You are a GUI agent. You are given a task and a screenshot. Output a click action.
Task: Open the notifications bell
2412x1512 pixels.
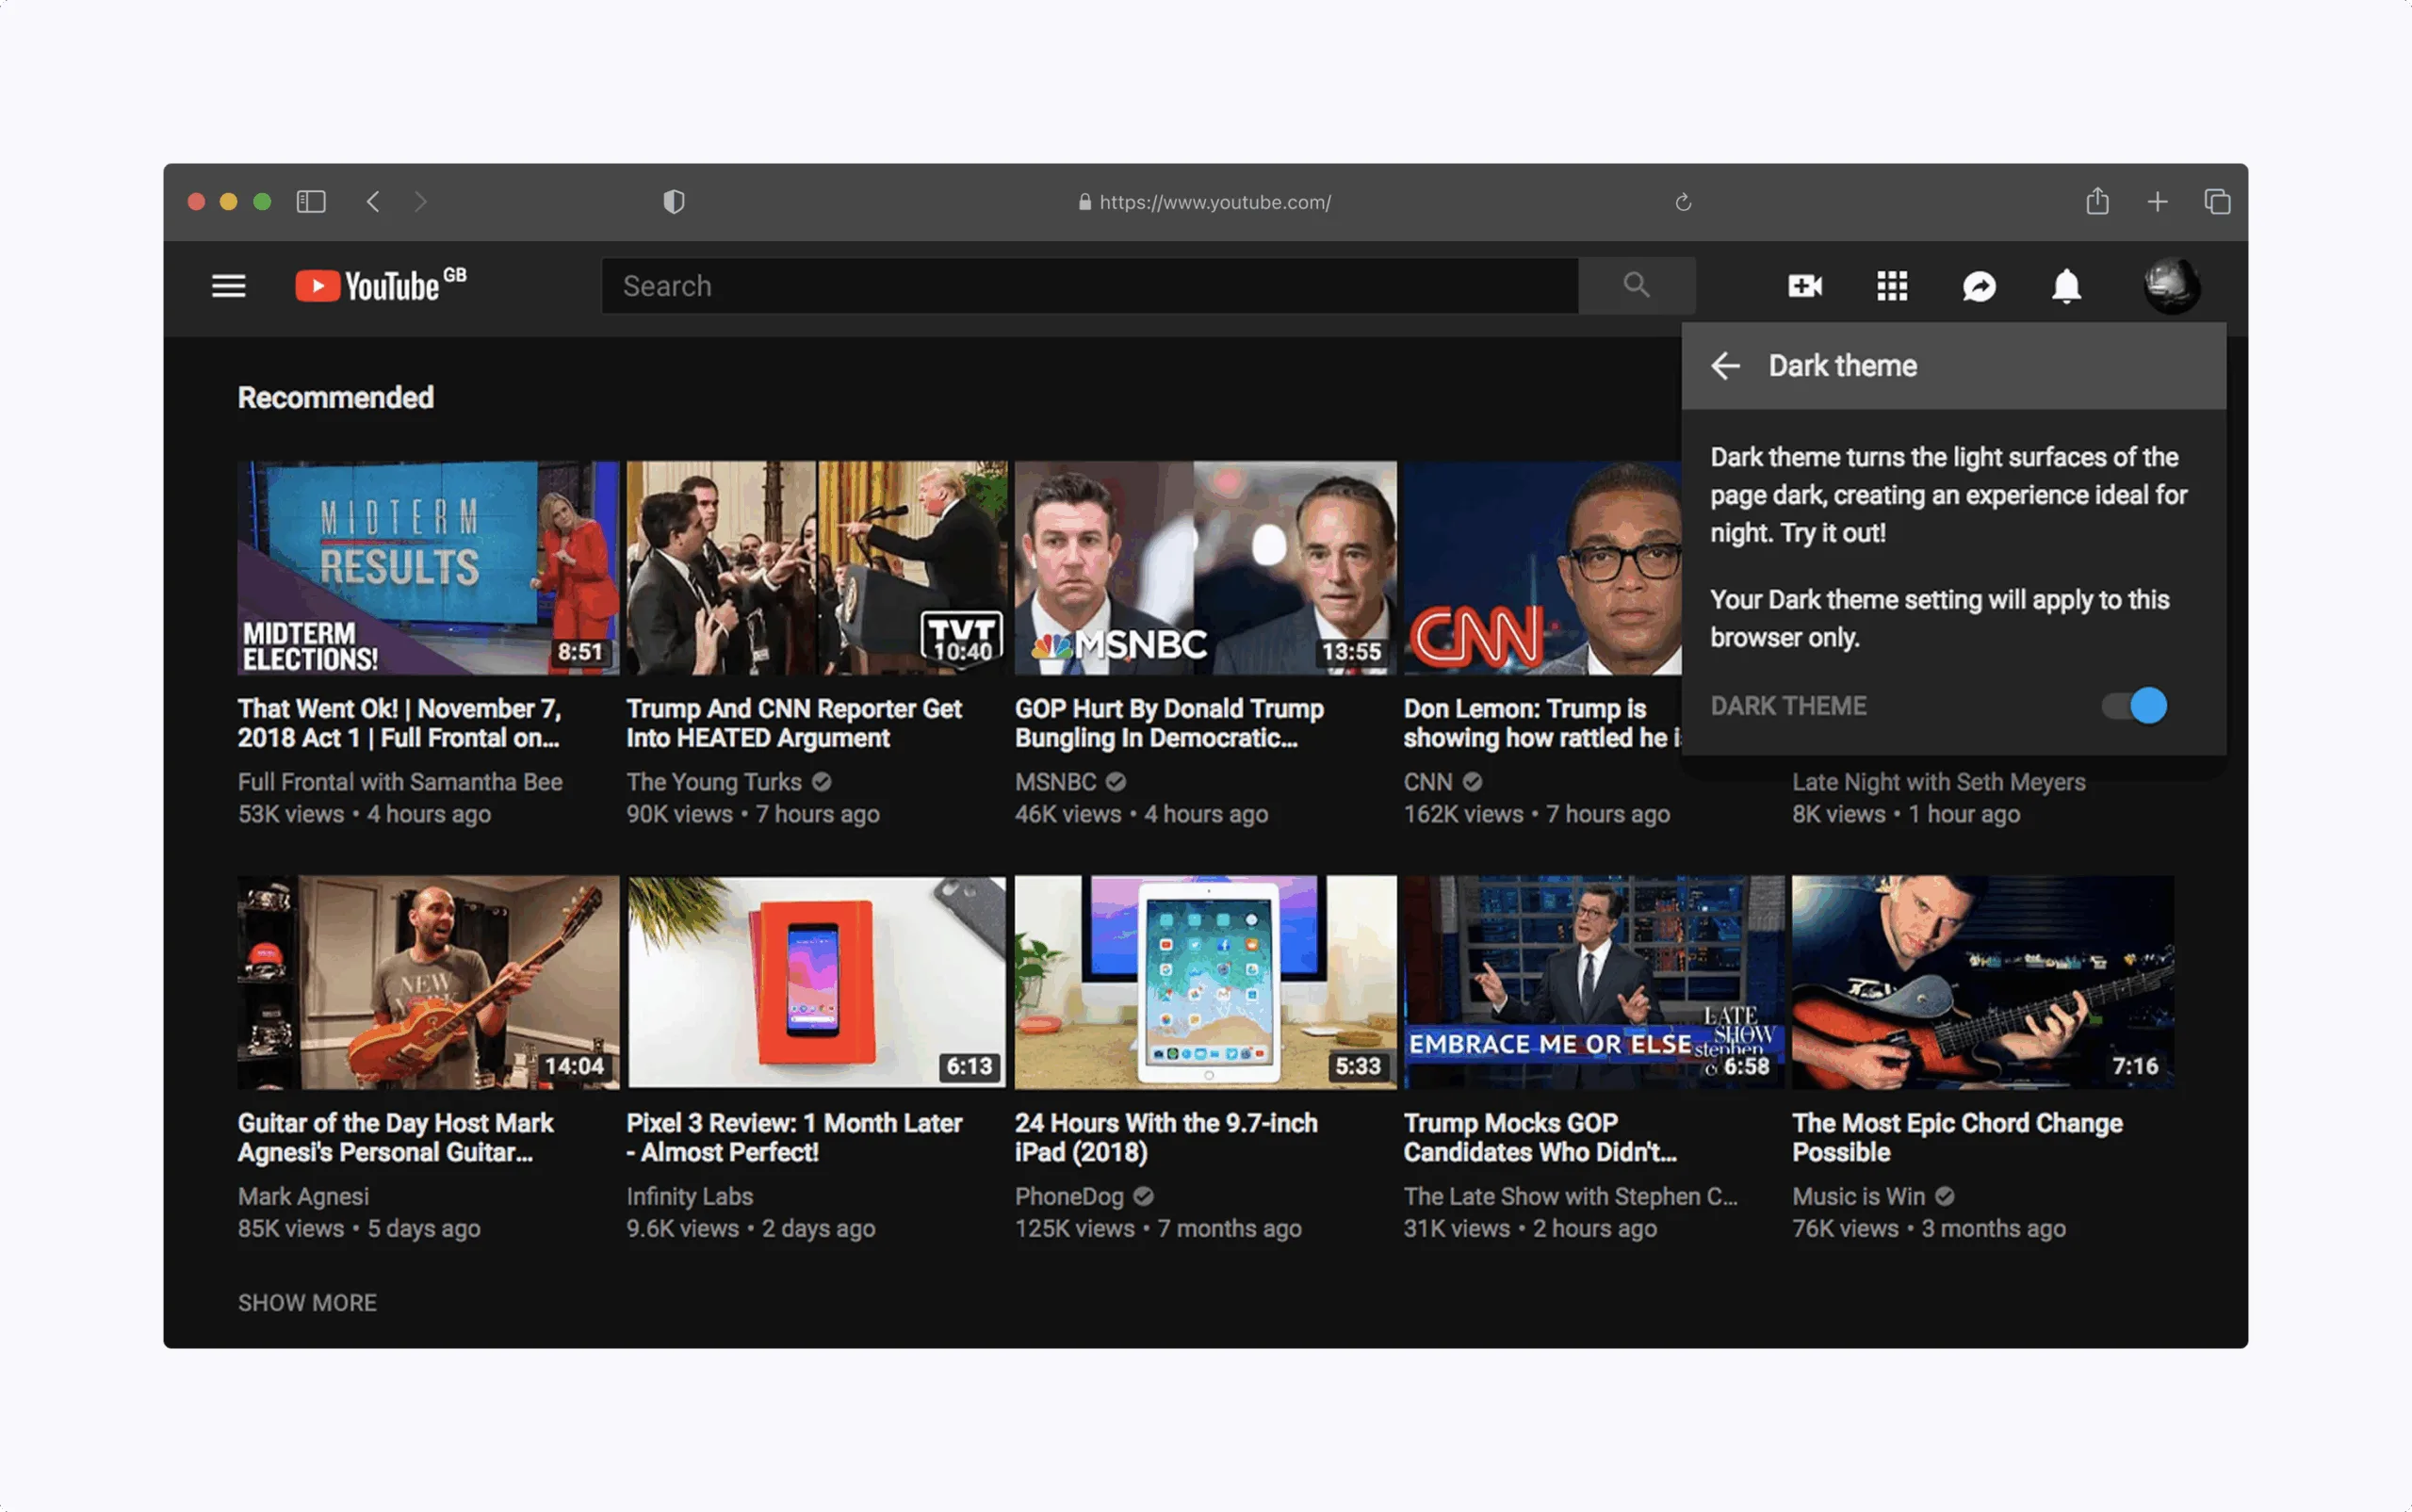click(2066, 286)
